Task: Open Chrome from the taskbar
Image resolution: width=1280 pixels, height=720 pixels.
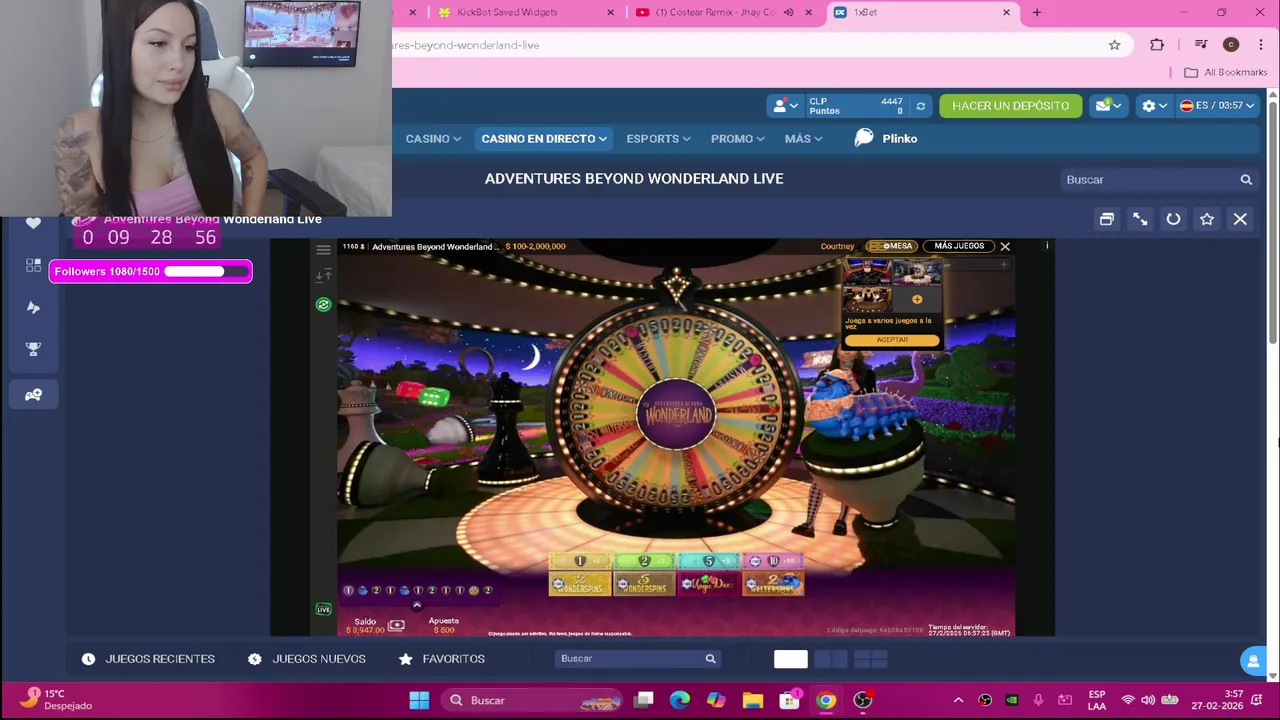Action: [x=826, y=700]
